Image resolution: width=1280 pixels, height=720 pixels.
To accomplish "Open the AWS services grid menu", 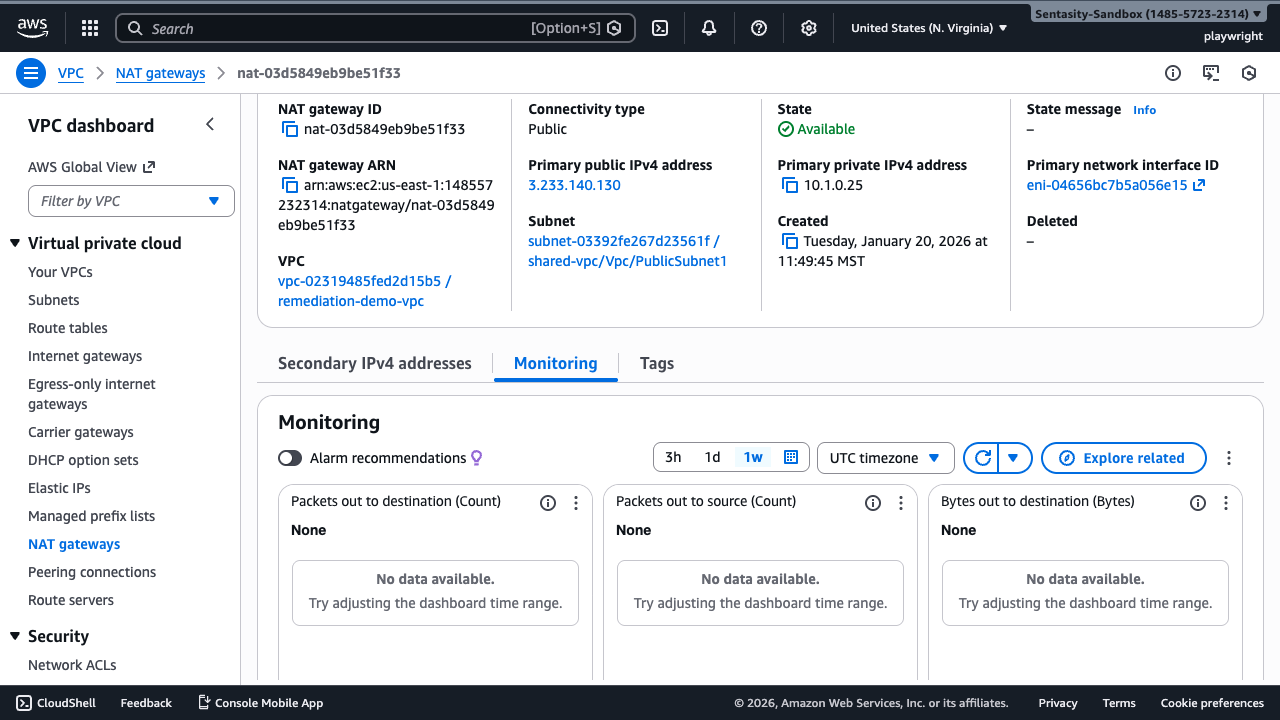I will click(89, 27).
